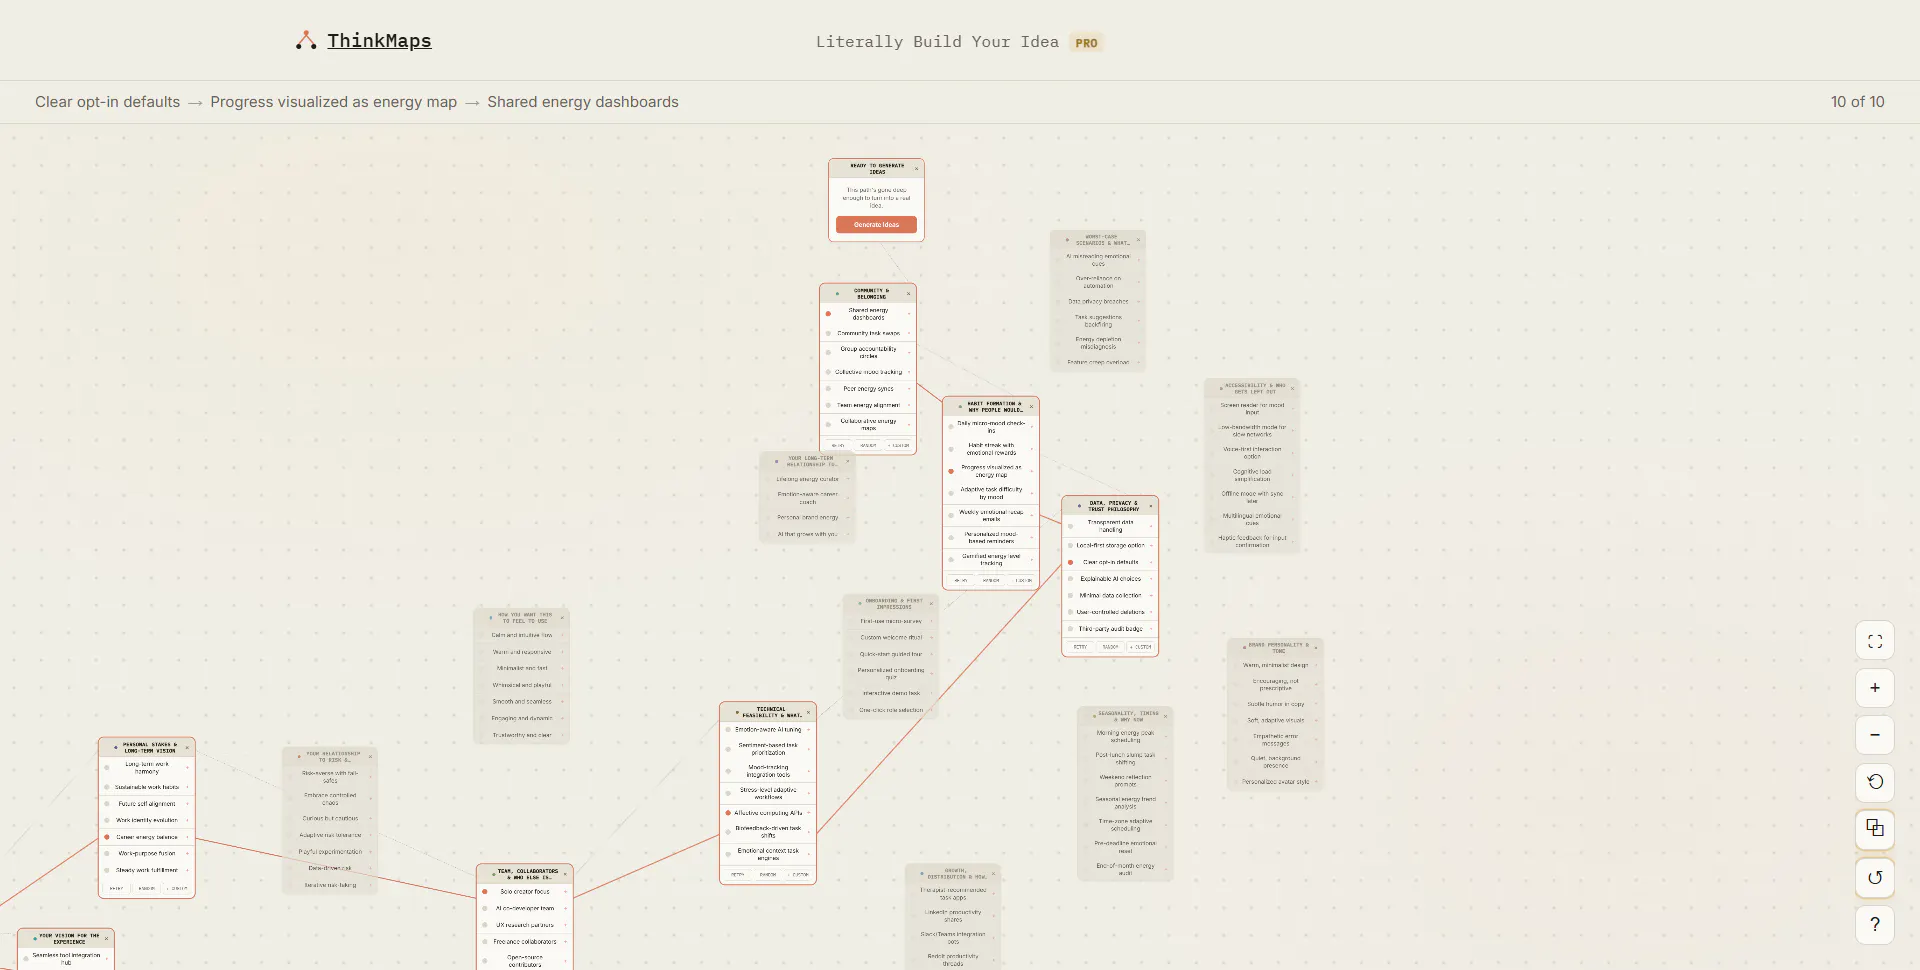Expand the UX research partners row arrow

(566, 925)
